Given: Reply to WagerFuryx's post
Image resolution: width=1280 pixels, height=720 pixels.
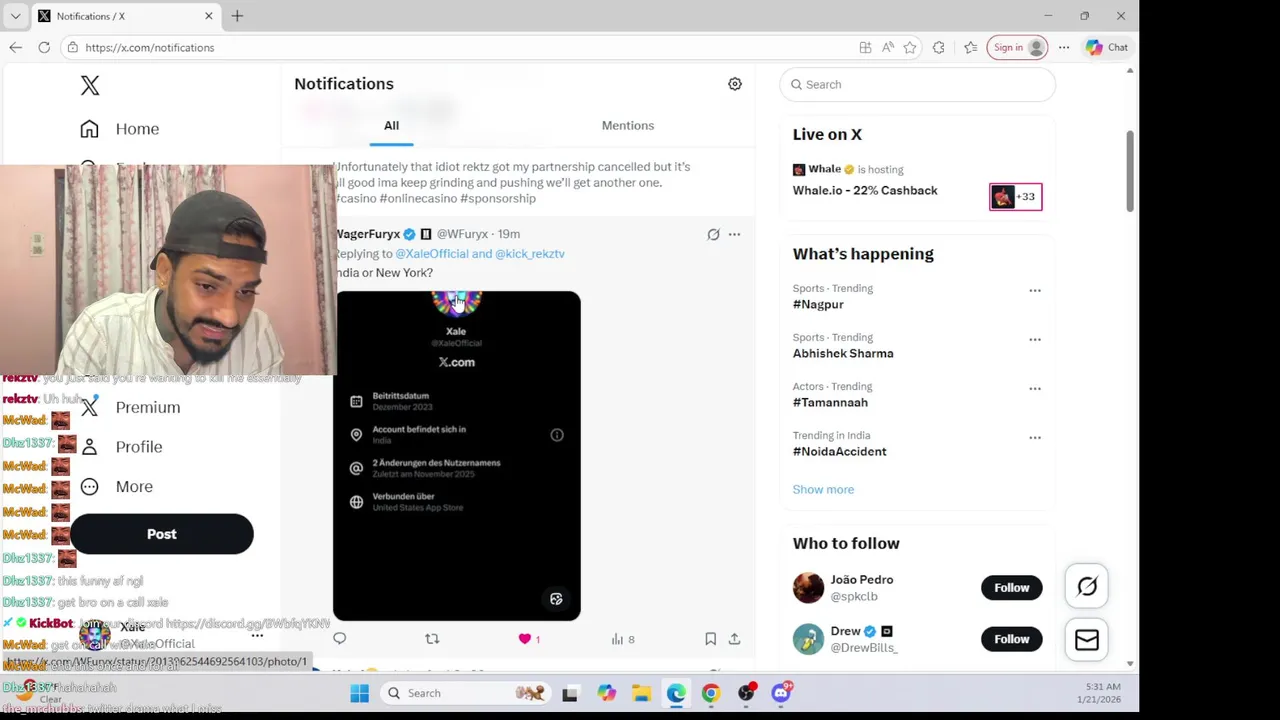Looking at the screenshot, I should [340, 639].
